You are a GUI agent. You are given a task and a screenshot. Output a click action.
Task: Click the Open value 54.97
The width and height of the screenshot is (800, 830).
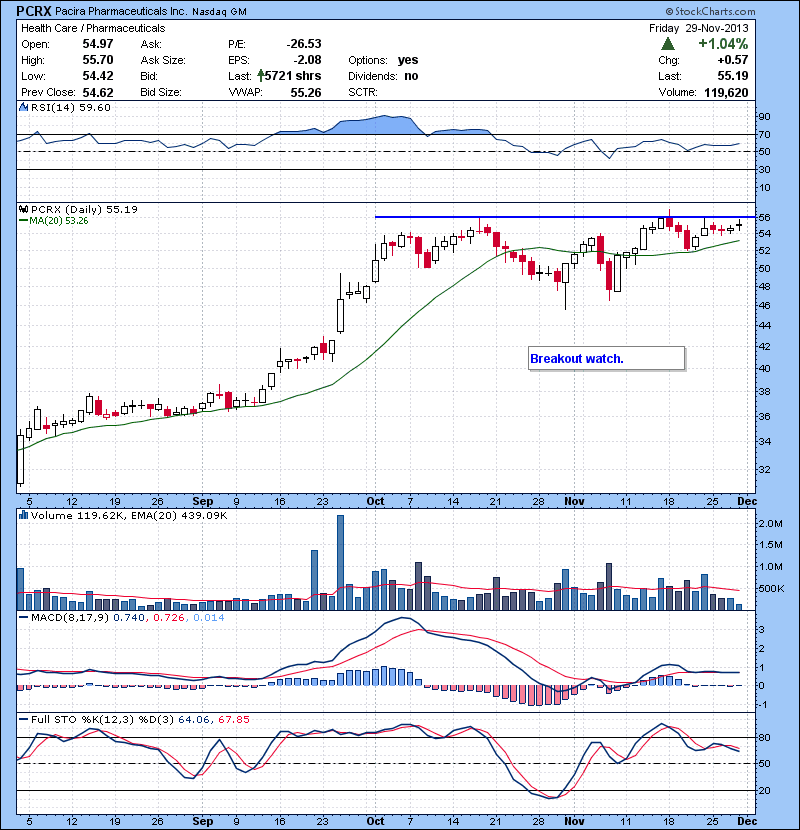pyautogui.click(x=98, y=44)
